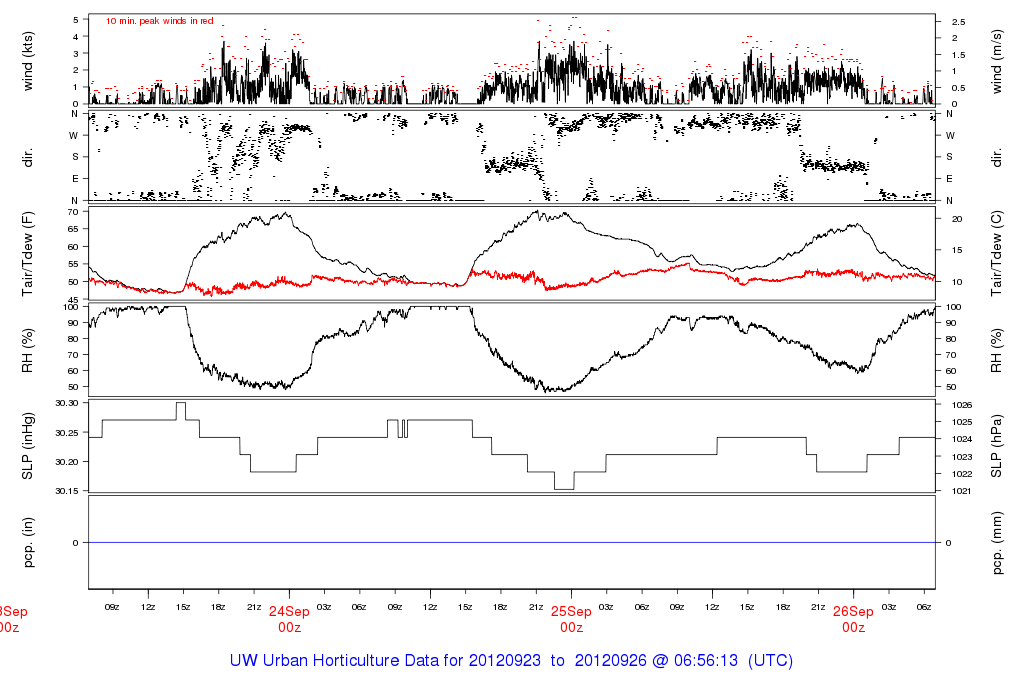Click the 'wind (m/s)' axis label

[997, 61]
